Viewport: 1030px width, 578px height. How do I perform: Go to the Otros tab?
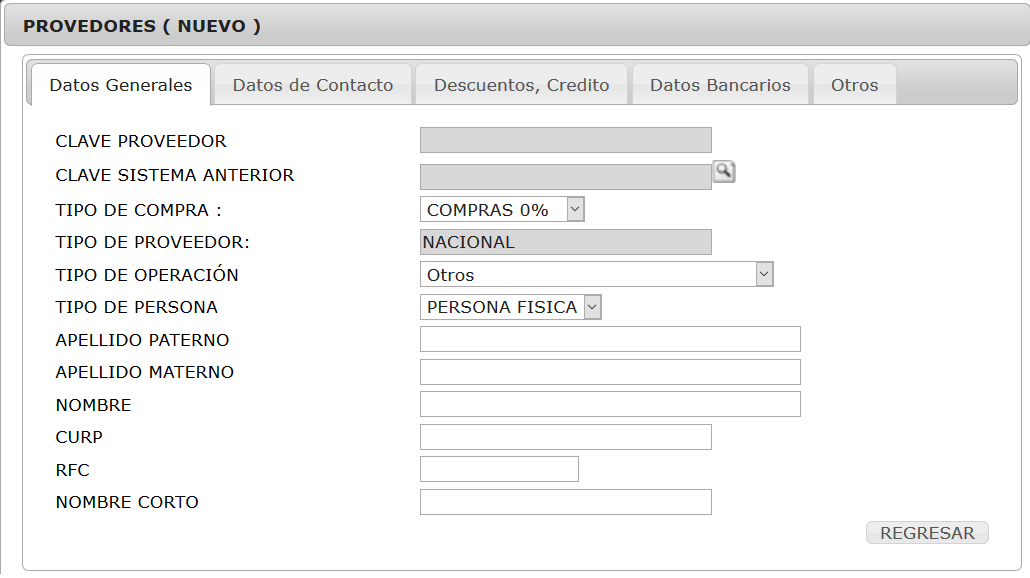coord(855,85)
